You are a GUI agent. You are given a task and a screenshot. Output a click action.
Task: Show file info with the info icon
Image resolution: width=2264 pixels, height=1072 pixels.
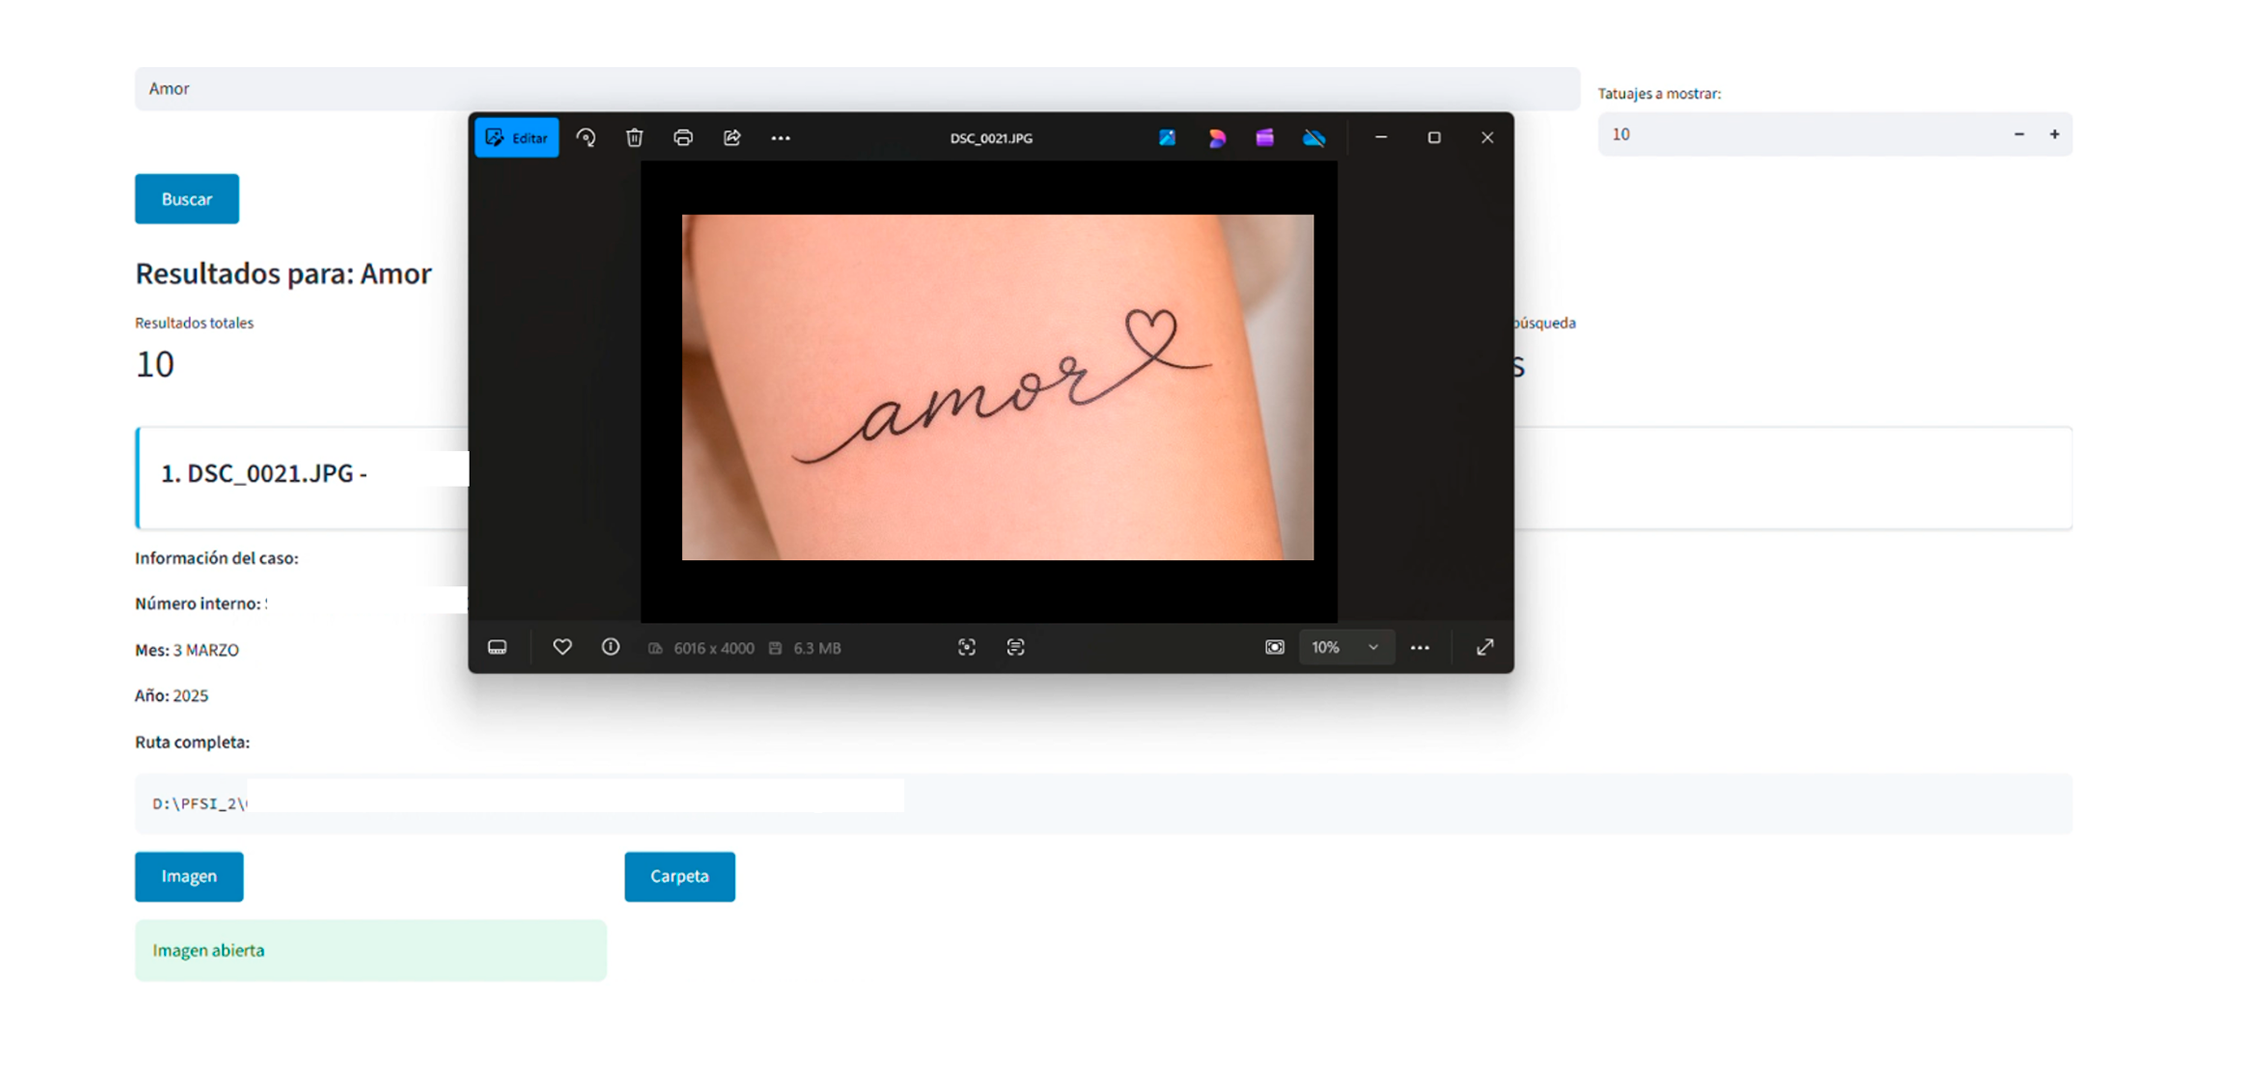(610, 647)
